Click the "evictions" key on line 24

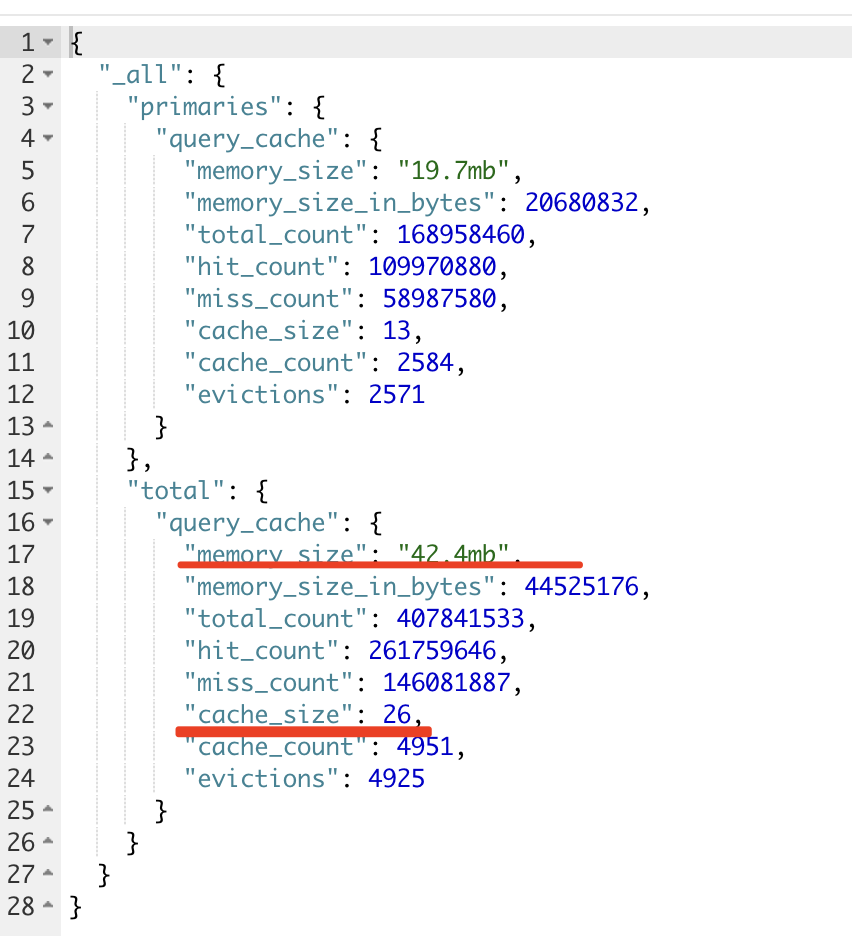click(260, 778)
